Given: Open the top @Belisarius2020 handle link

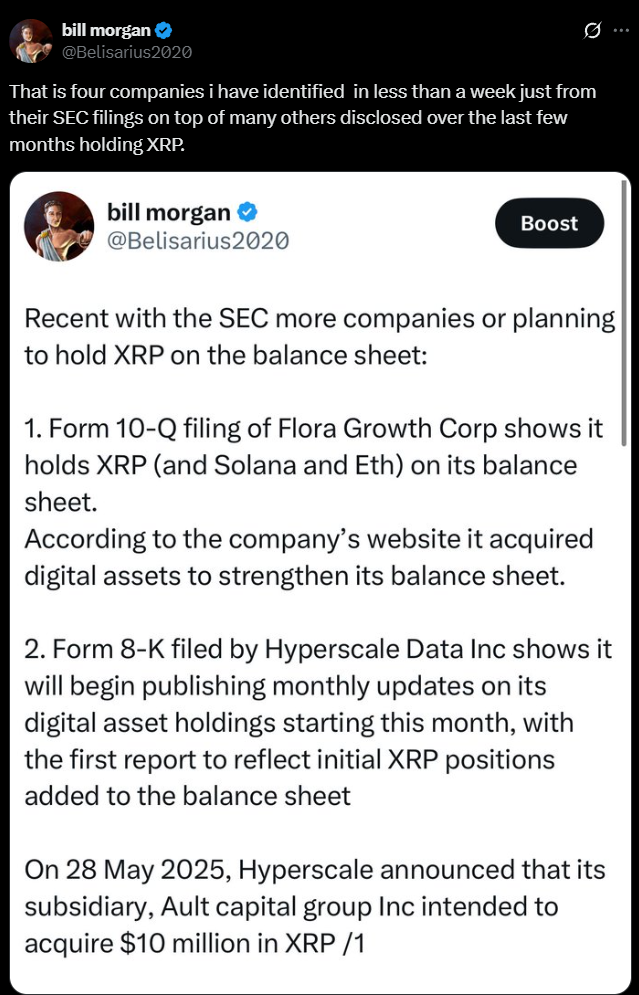Looking at the screenshot, I should [126, 52].
